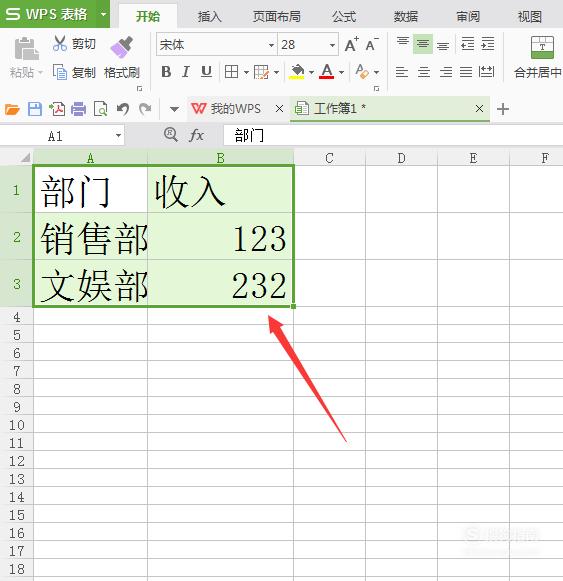Open the font name dropdown
This screenshot has width=563, height=581.
[271, 45]
